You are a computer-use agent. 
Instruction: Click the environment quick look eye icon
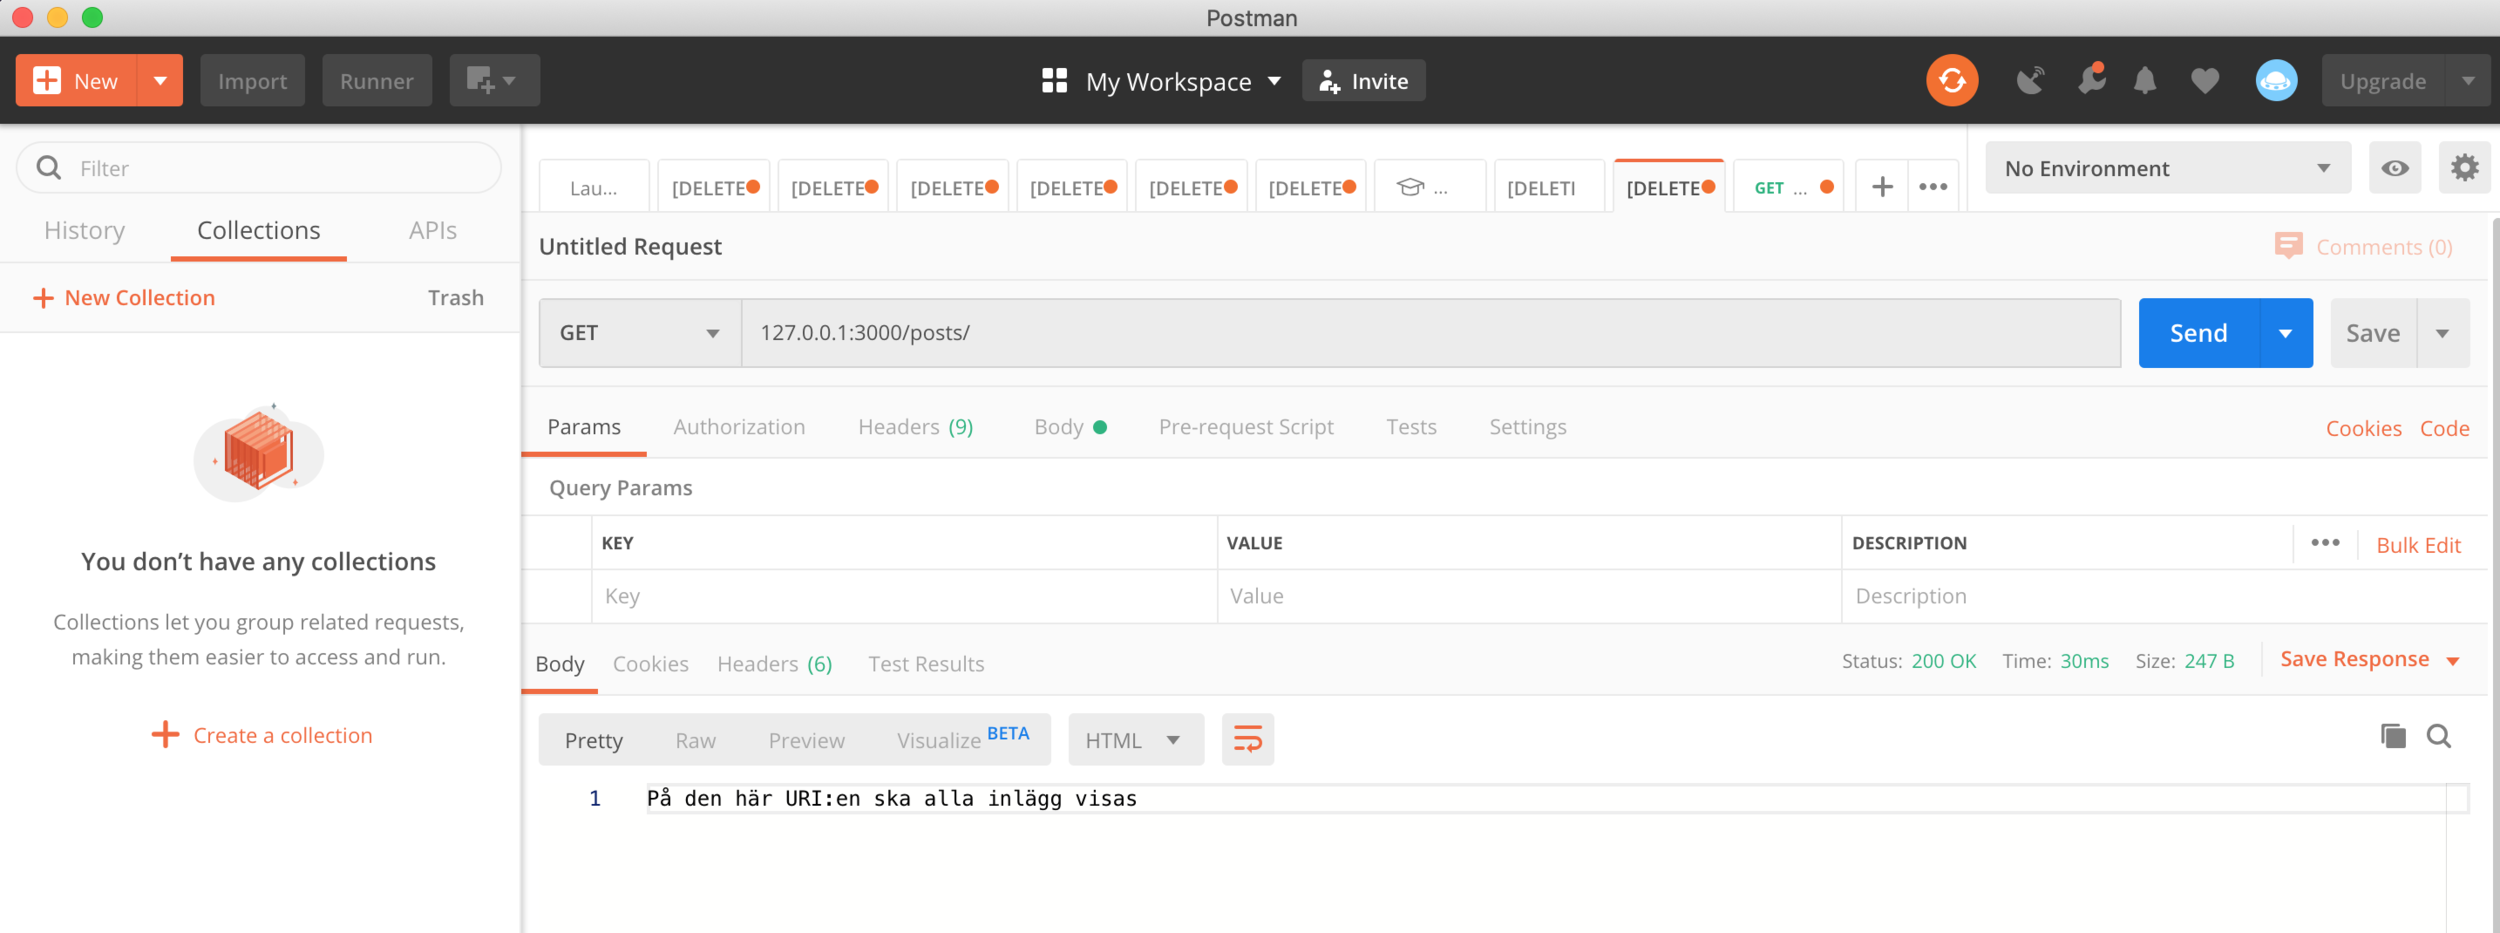tap(2395, 168)
